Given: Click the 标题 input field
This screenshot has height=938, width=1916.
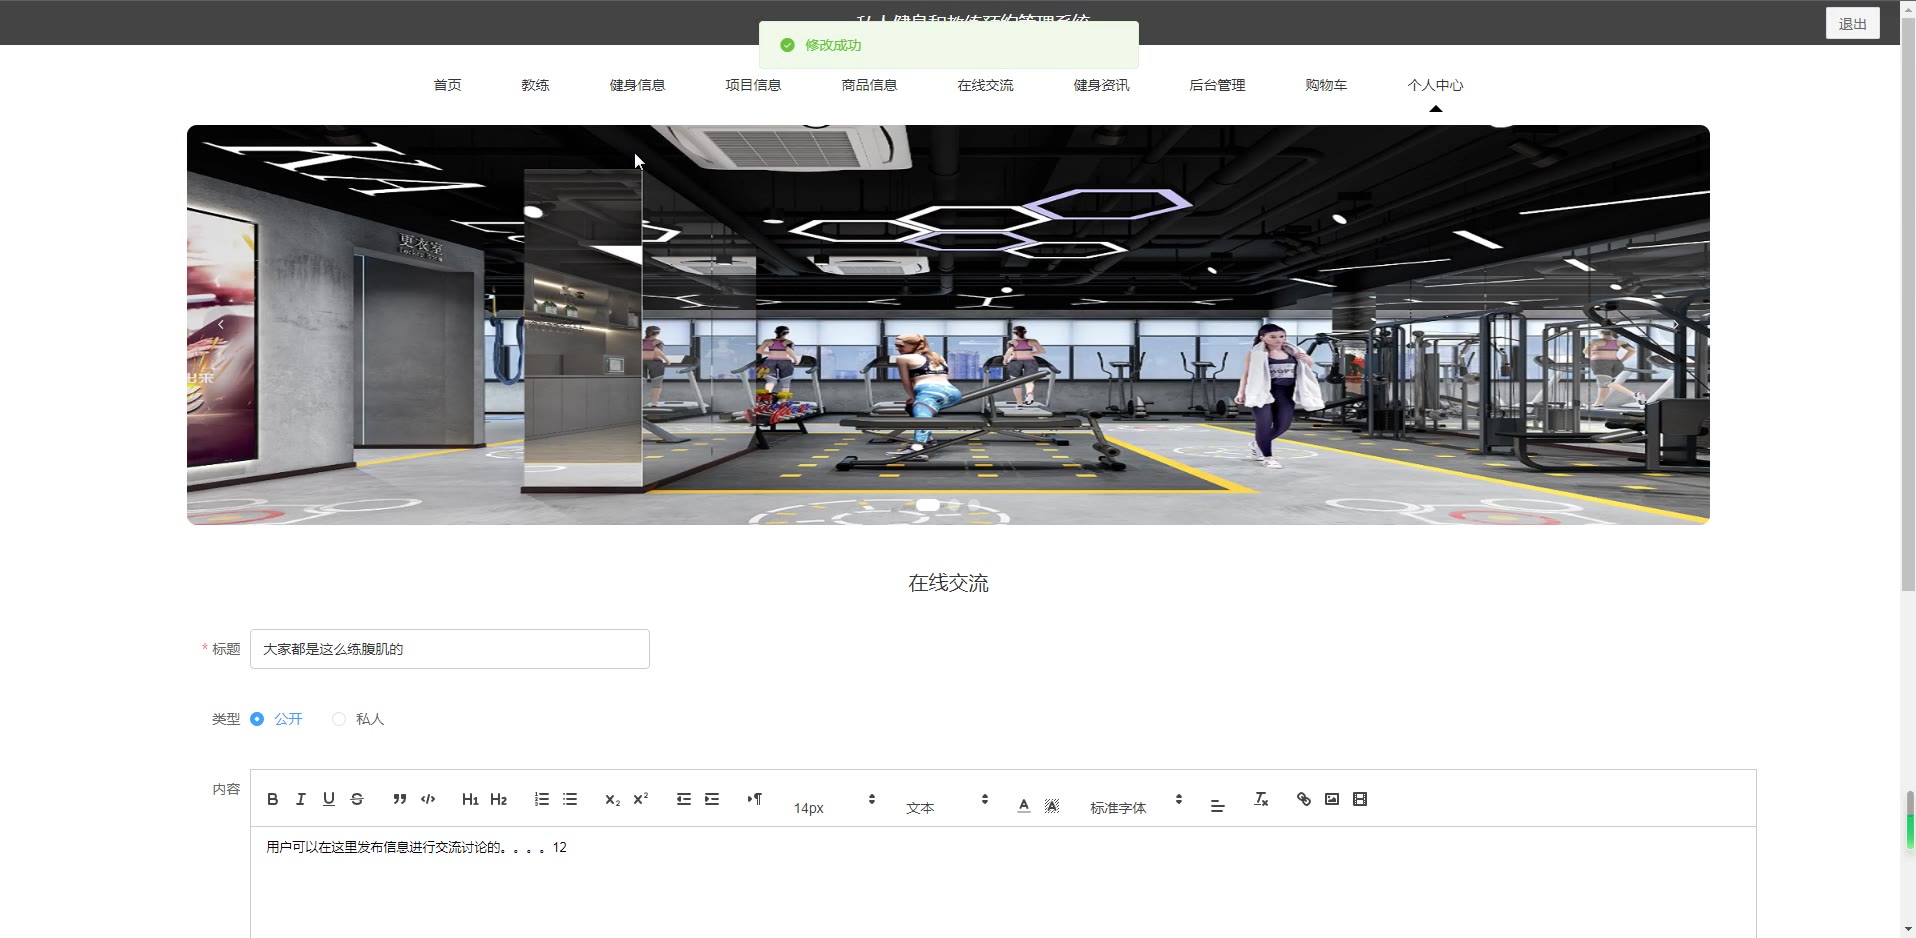Looking at the screenshot, I should 450,649.
